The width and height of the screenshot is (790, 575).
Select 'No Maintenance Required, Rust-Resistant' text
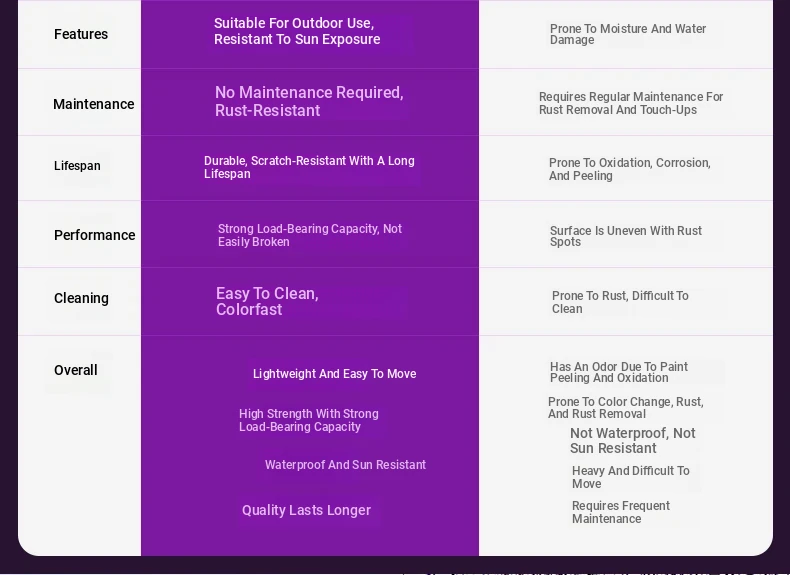pyautogui.click(x=309, y=101)
